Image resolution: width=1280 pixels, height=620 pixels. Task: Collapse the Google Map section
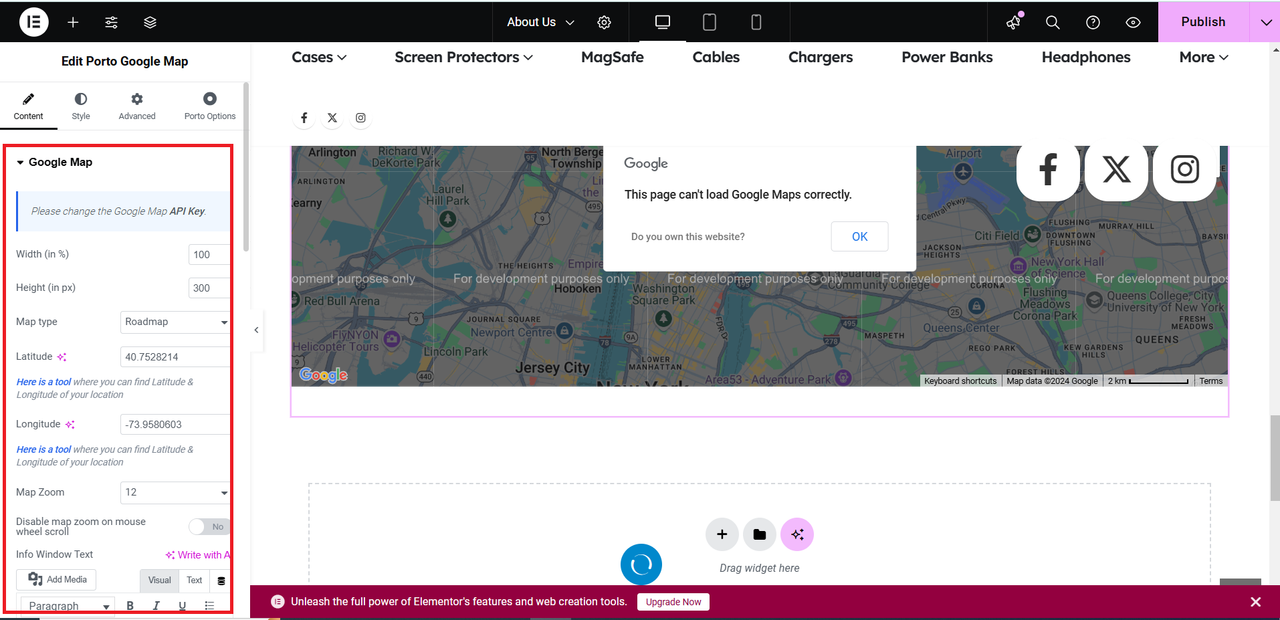(x=55, y=162)
